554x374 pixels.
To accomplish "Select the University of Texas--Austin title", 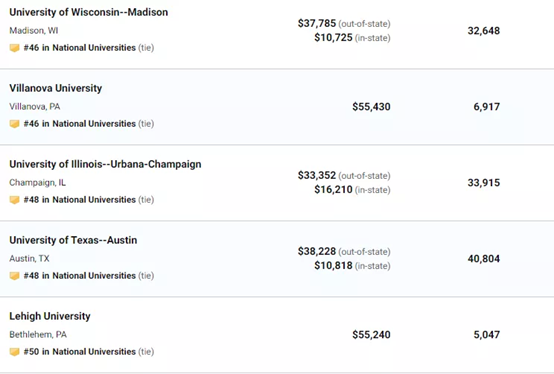I will [73, 240].
